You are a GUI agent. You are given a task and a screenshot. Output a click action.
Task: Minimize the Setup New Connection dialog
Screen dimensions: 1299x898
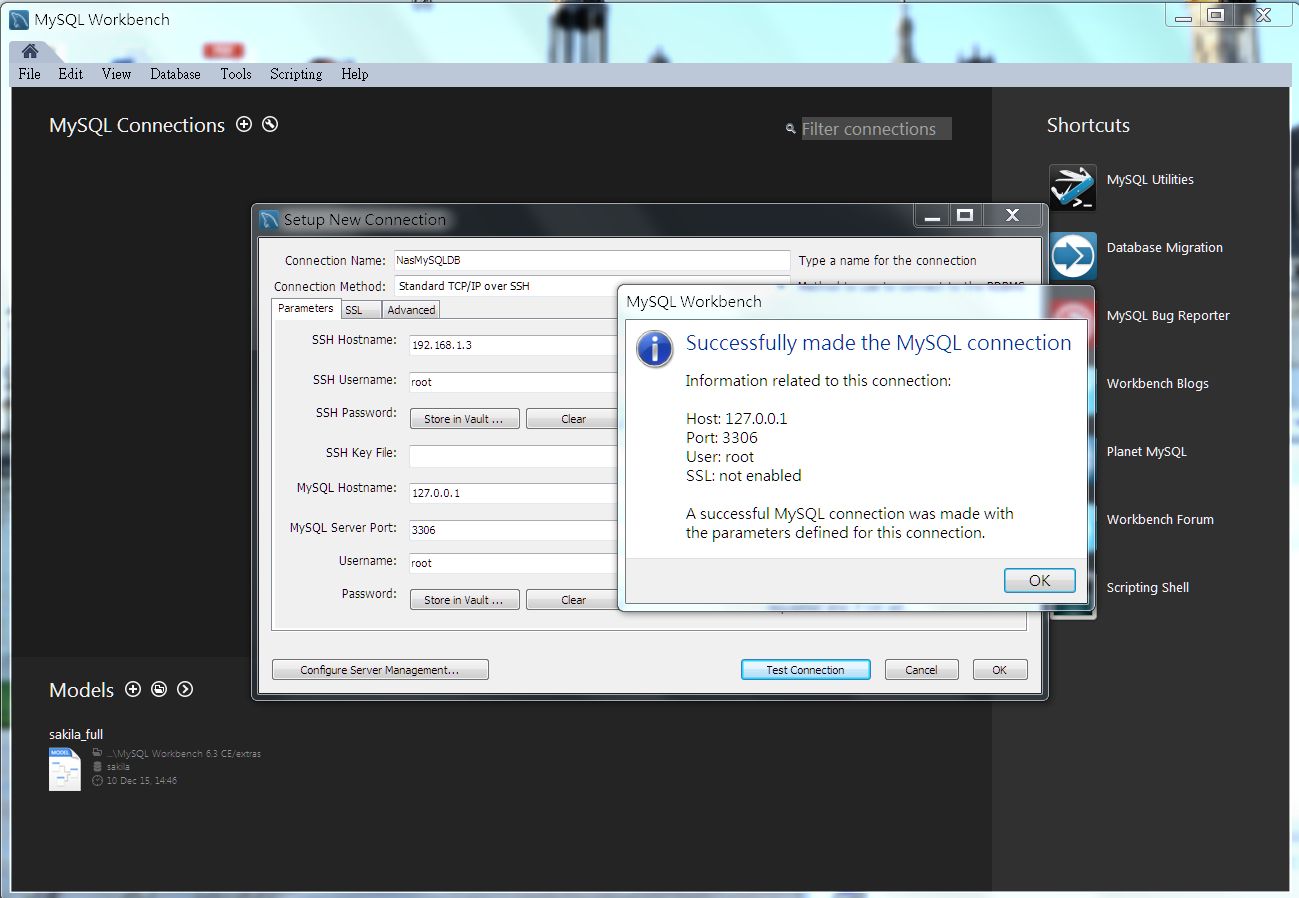pyautogui.click(x=932, y=215)
